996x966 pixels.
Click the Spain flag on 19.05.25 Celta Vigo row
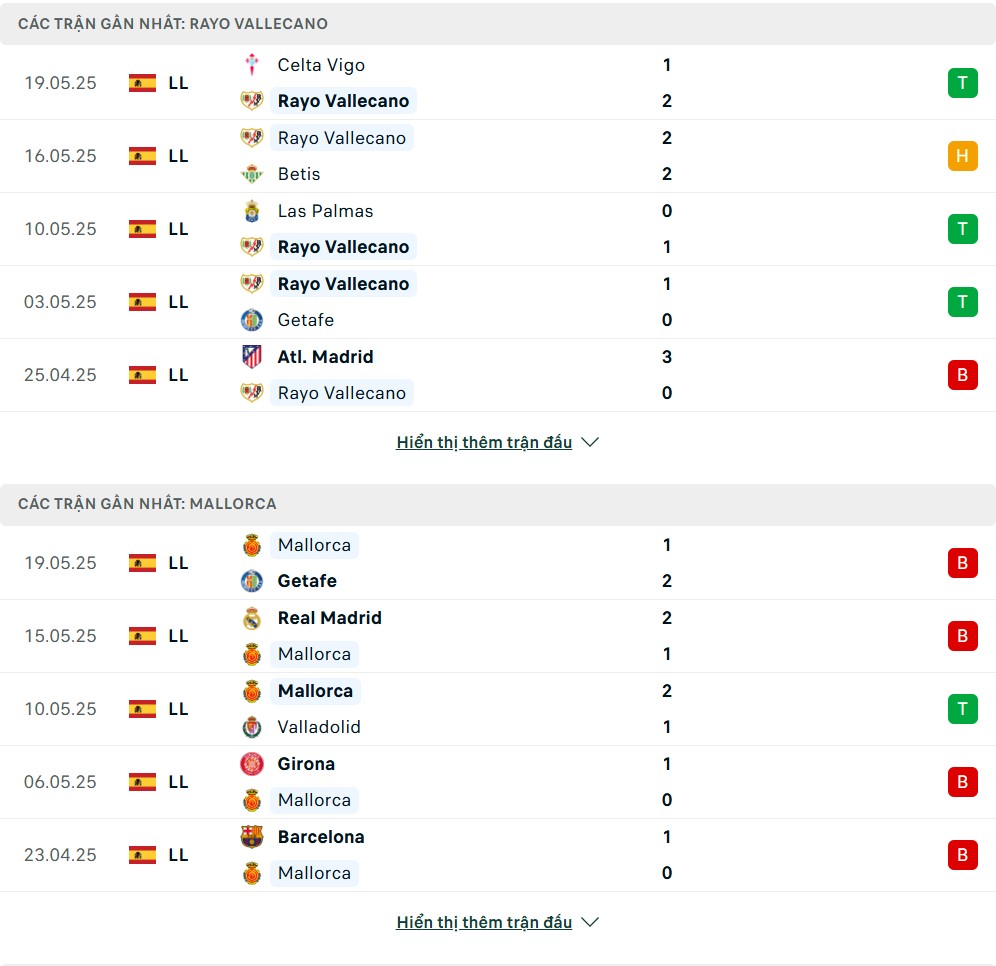pyautogui.click(x=142, y=83)
